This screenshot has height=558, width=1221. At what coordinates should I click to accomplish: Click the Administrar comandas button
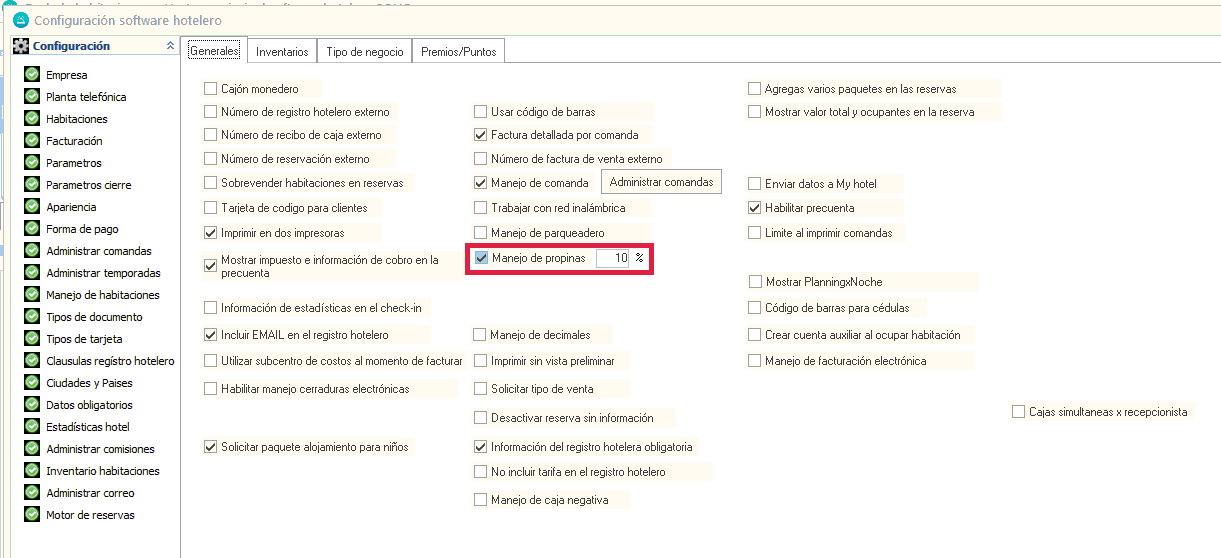point(661,182)
